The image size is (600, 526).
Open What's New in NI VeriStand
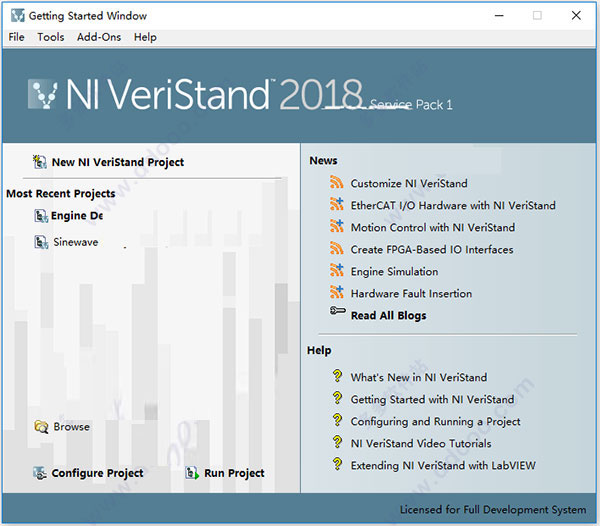pos(419,378)
